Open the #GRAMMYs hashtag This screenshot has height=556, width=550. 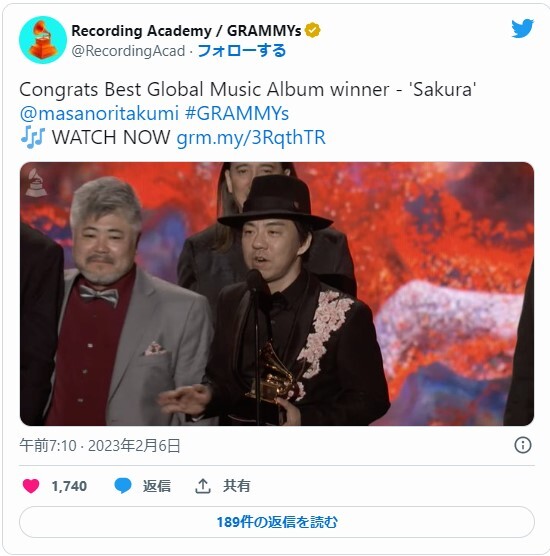[237, 114]
